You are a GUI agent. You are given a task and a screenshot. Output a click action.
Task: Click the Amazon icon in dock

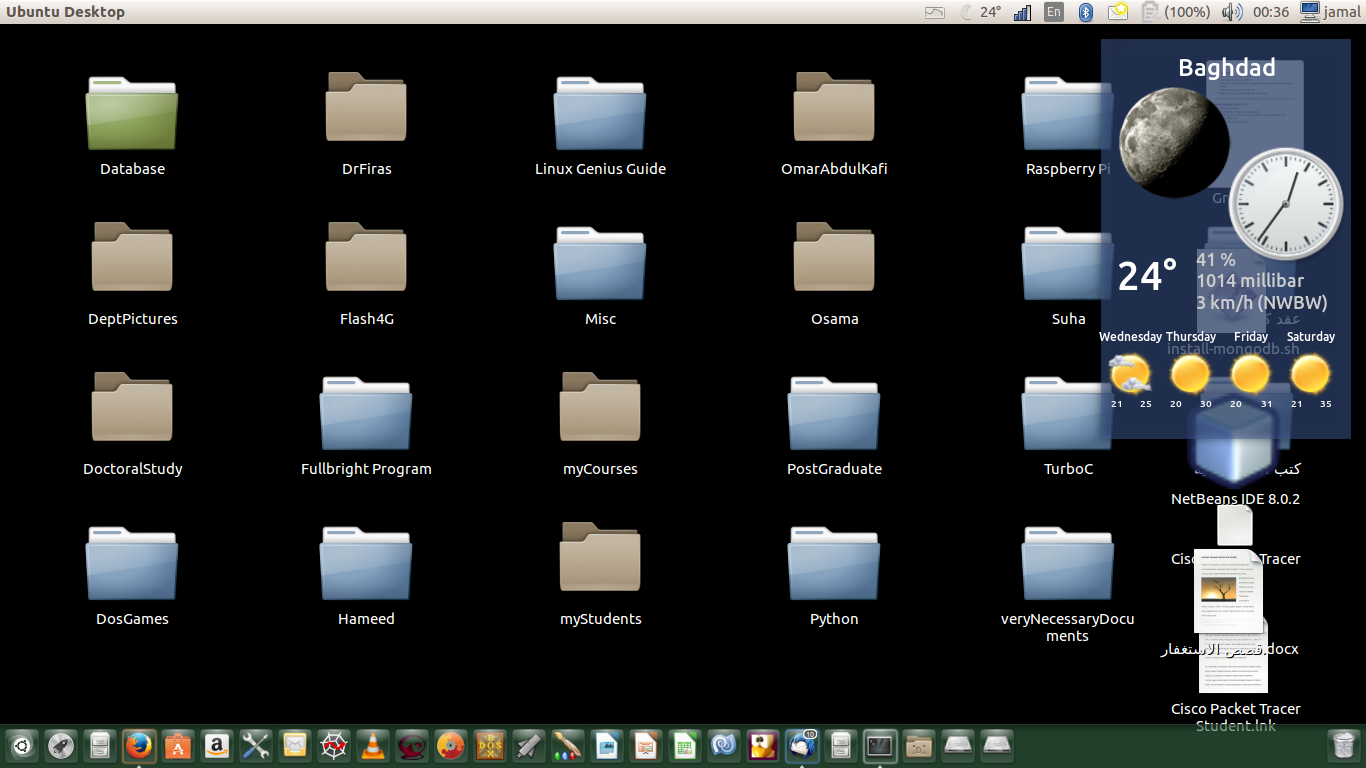tap(217, 745)
